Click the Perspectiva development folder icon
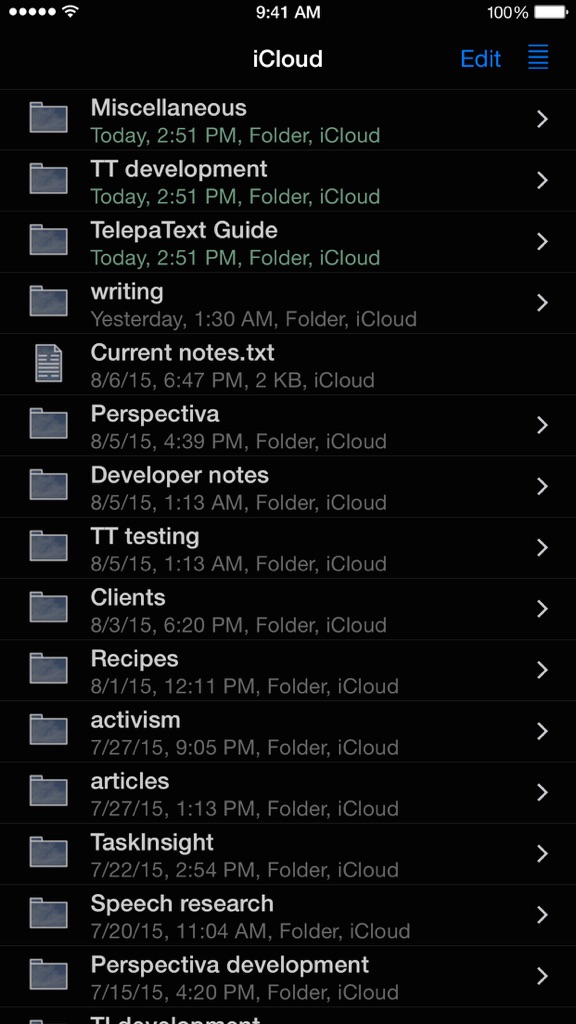Screen dimensions: 576x1024 coord(48,974)
